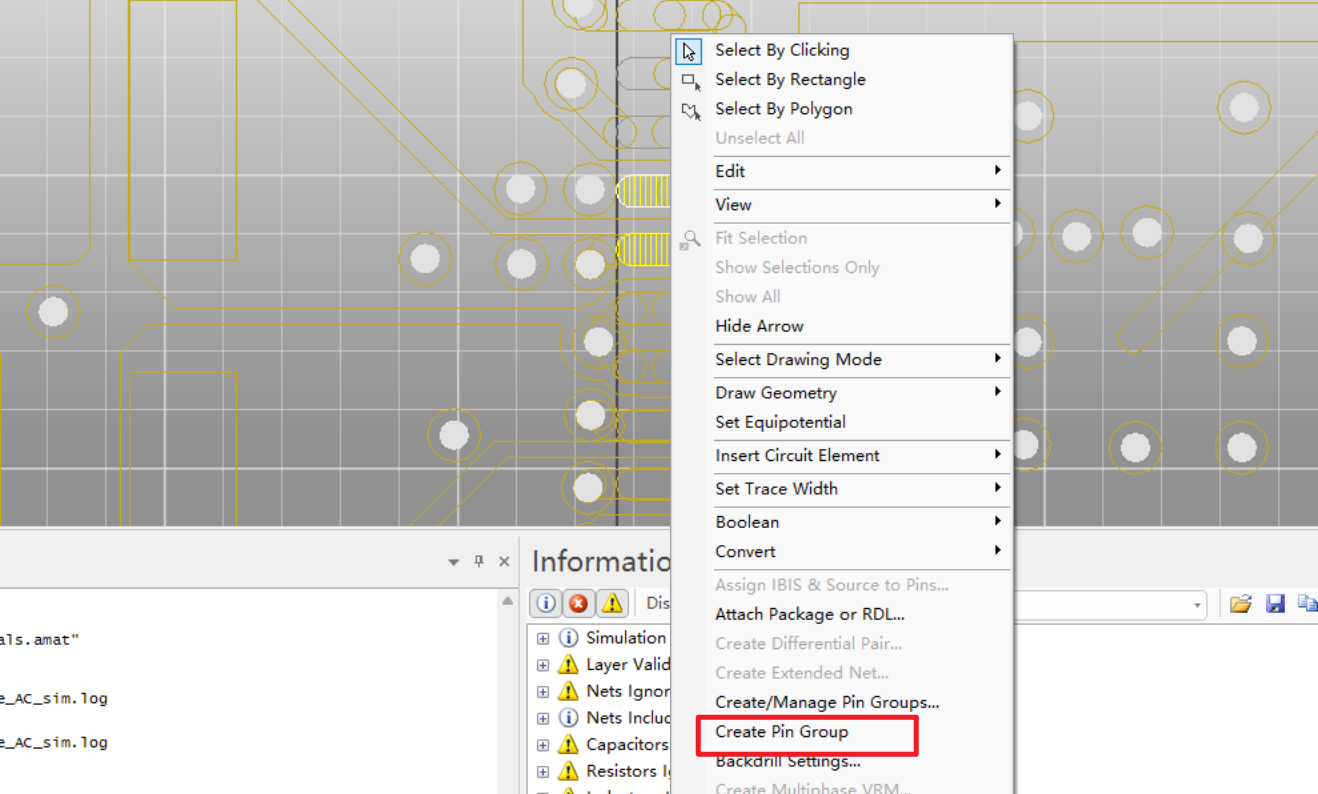Click the save floppy-disk icon in Information toolbar
The width and height of the screenshot is (1318, 794).
pos(1275,603)
